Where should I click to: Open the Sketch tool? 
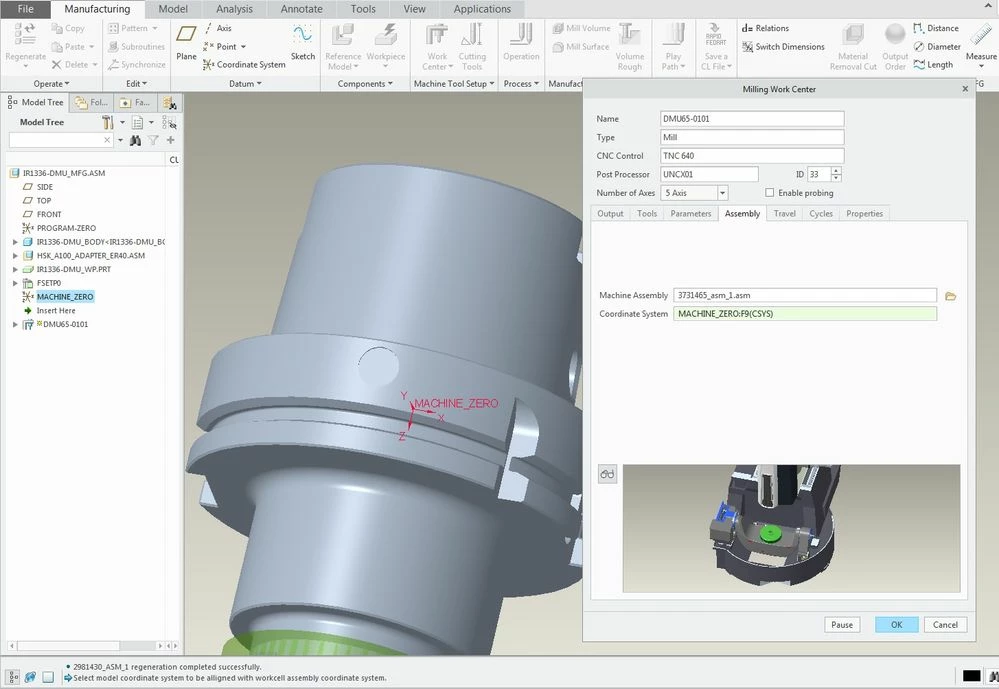click(x=303, y=42)
